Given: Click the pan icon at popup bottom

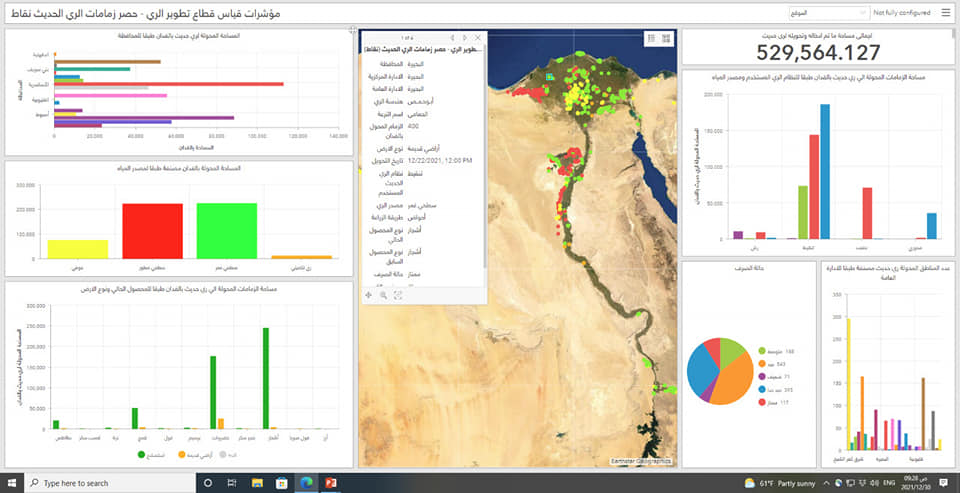Looking at the screenshot, I should 369,295.
